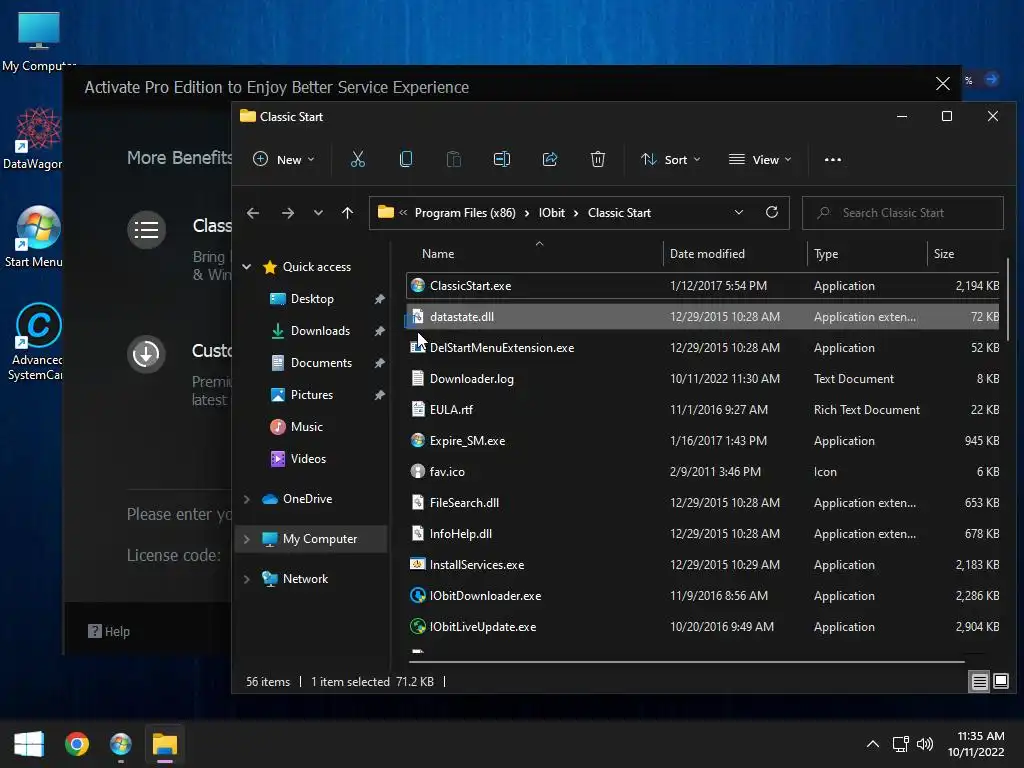Select the InstallServices.exe icon
The width and height of the screenshot is (1024, 768).
(x=417, y=564)
